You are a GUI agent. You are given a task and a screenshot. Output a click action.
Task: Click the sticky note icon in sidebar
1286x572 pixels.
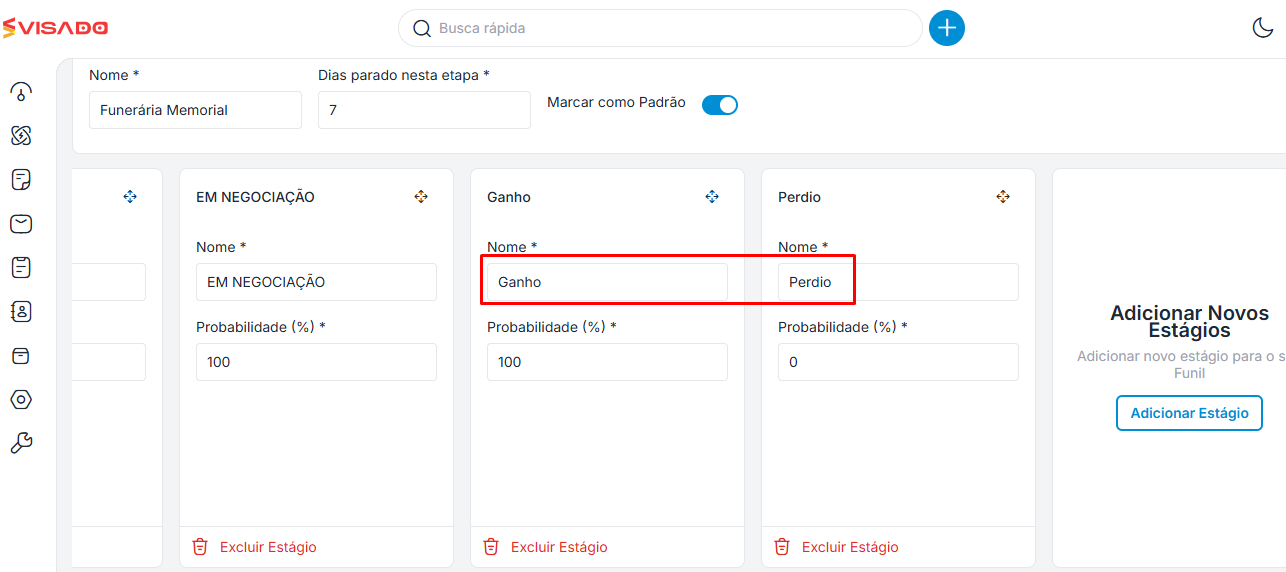pos(21,180)
